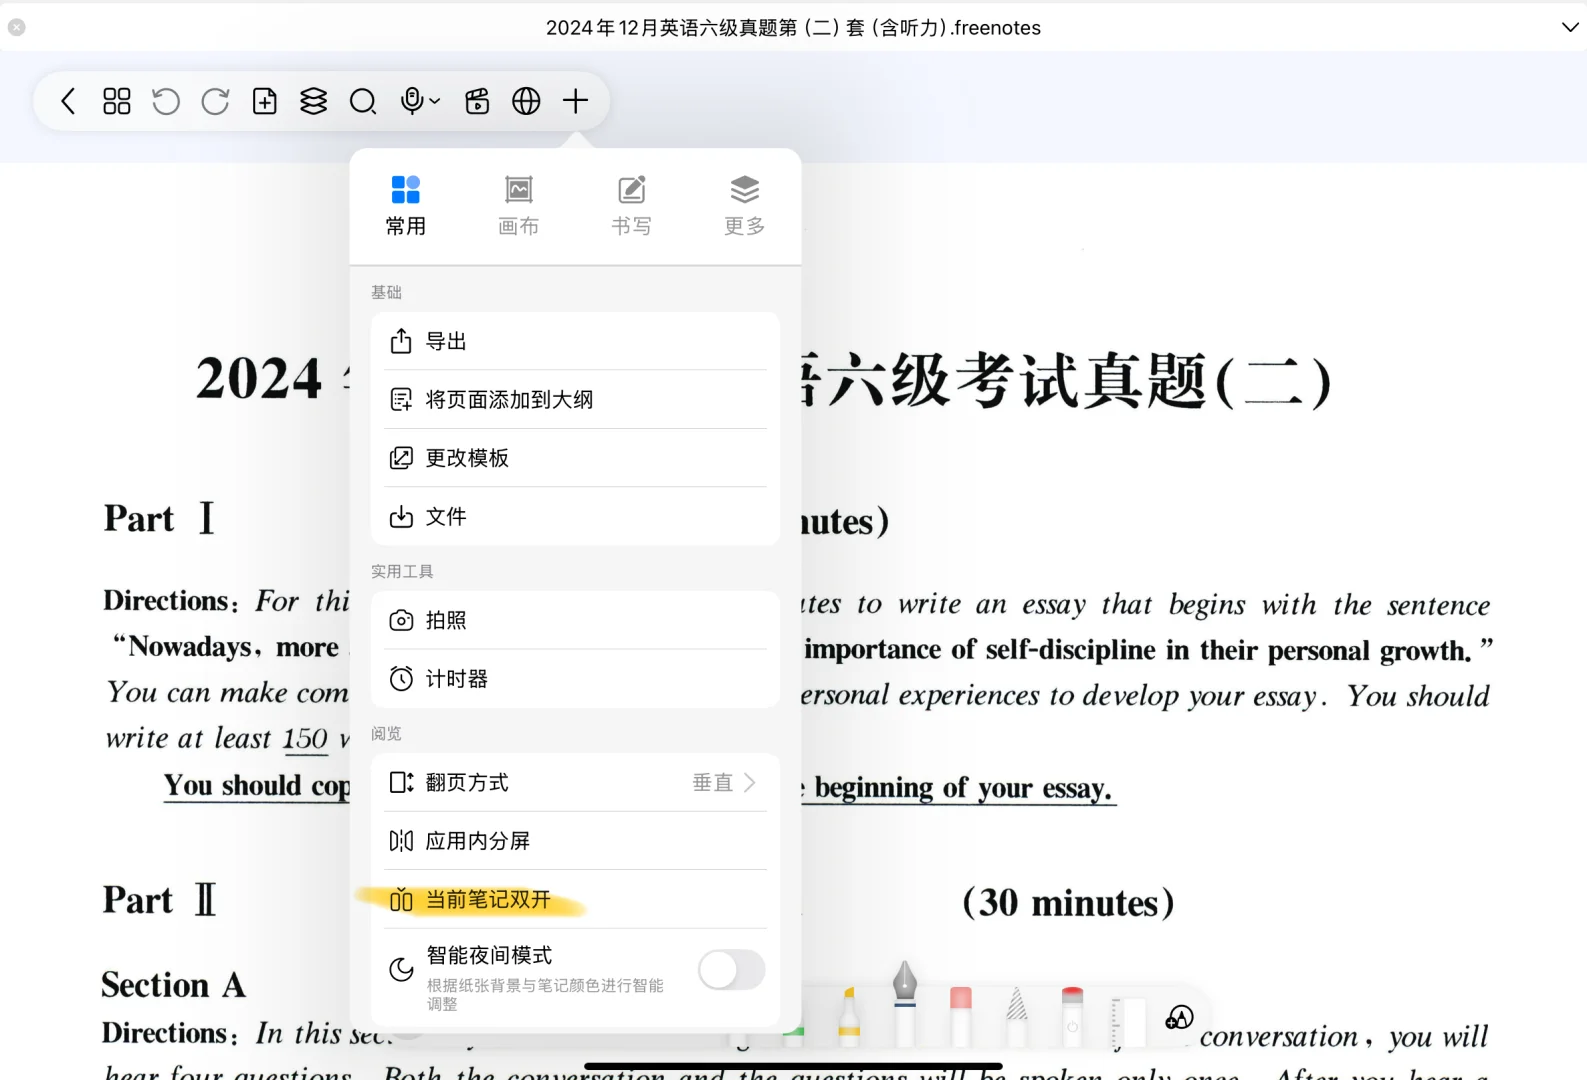Select 应用内分屏 split screen

[x=575, y=841]
